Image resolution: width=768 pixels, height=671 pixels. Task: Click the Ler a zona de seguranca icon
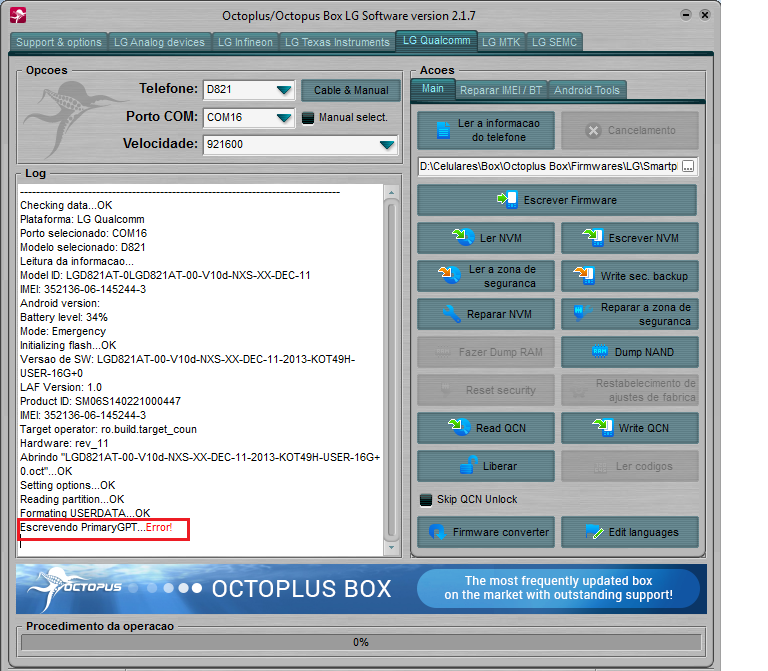point(450,276)
